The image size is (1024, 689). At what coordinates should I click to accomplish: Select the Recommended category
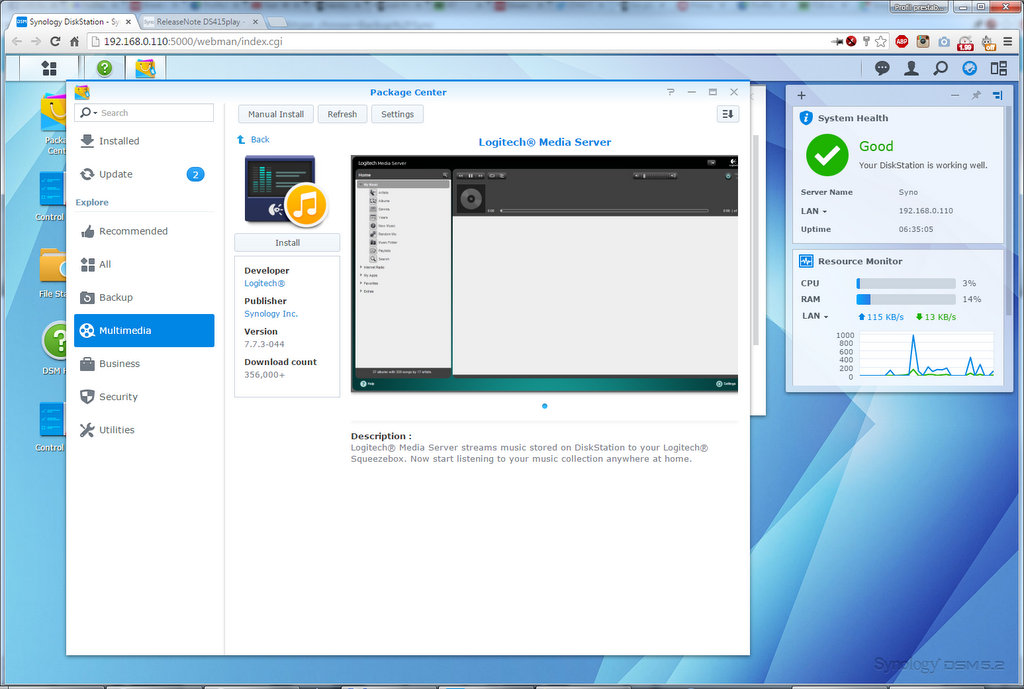pos(144,231)
